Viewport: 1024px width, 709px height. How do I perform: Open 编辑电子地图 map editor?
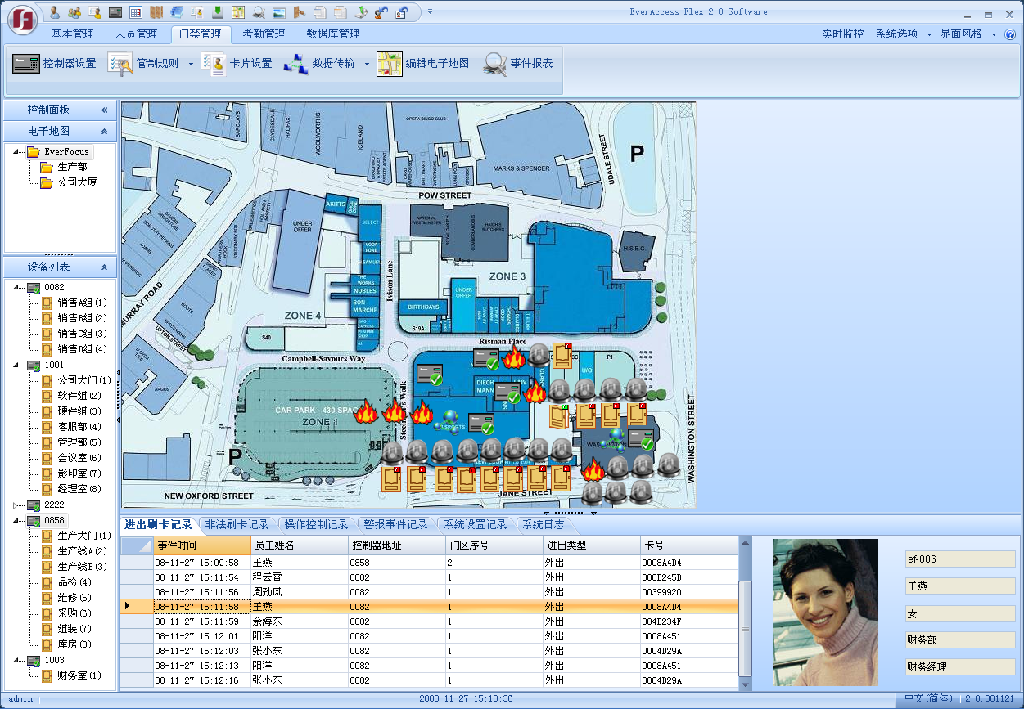pos(422,64)
